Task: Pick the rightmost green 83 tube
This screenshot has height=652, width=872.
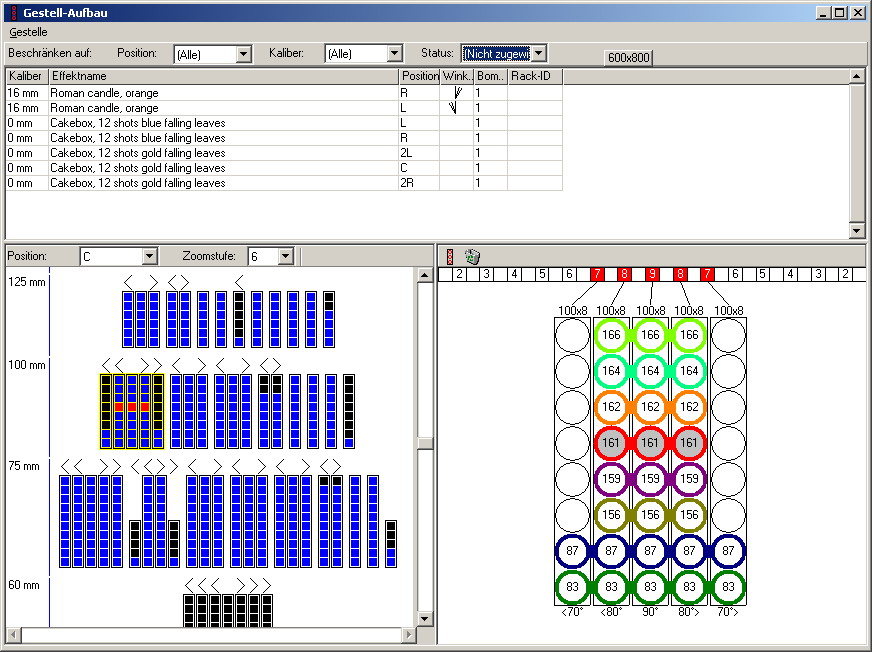Action: 728,586
